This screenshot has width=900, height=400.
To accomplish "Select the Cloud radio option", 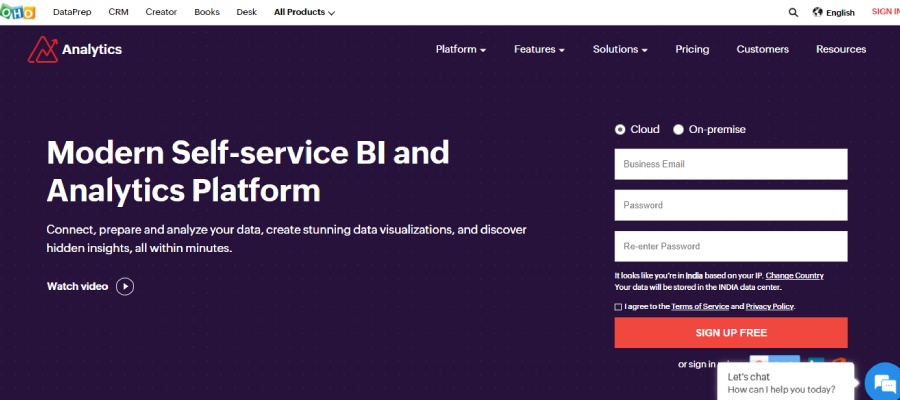I will (620, 129).
